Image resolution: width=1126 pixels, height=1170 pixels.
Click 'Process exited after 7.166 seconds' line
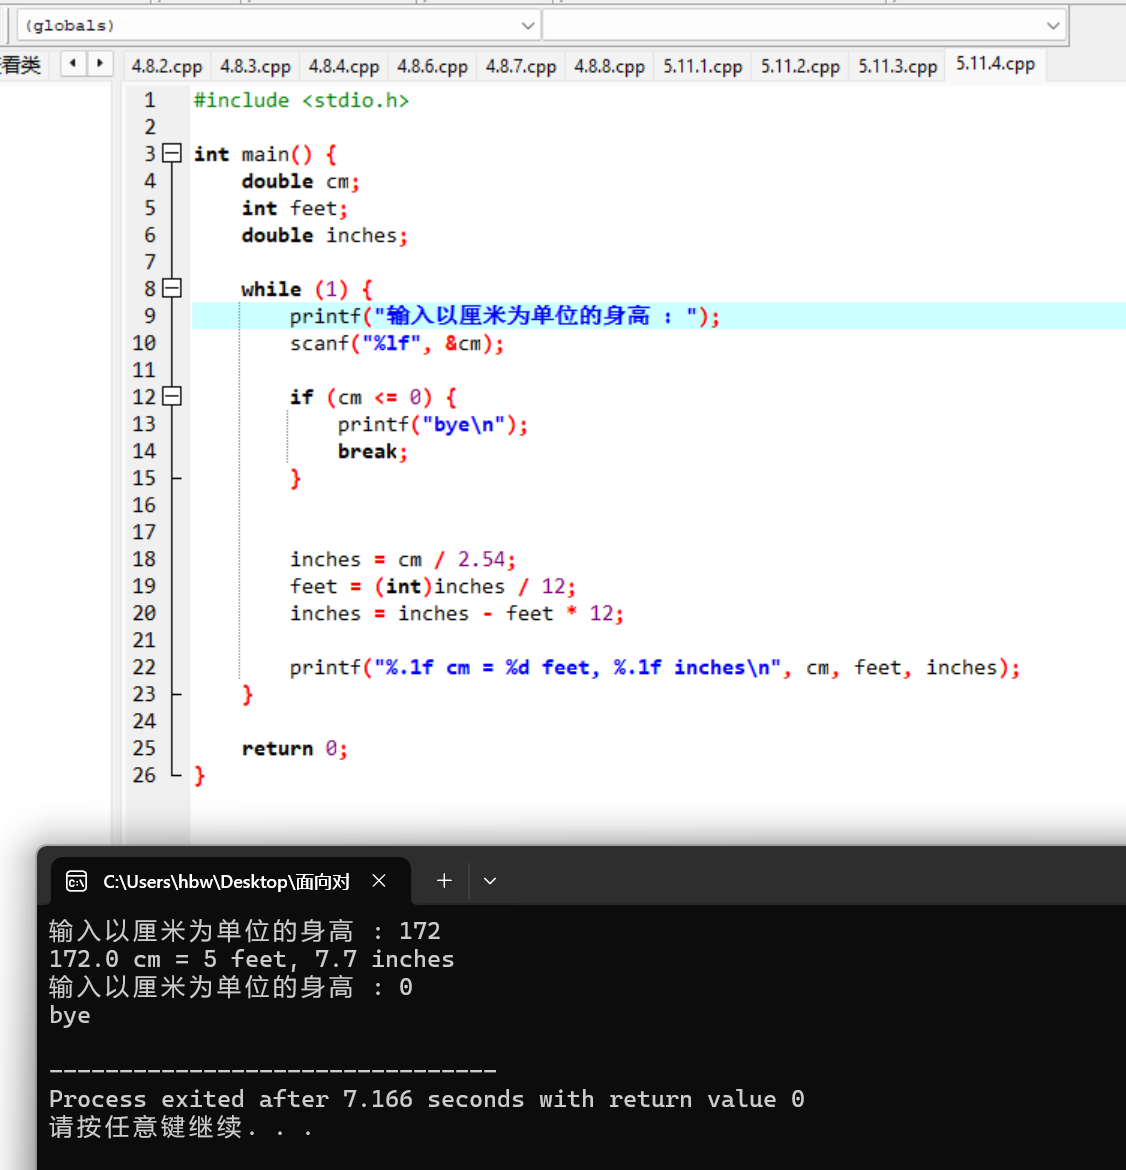point(427,1099)
